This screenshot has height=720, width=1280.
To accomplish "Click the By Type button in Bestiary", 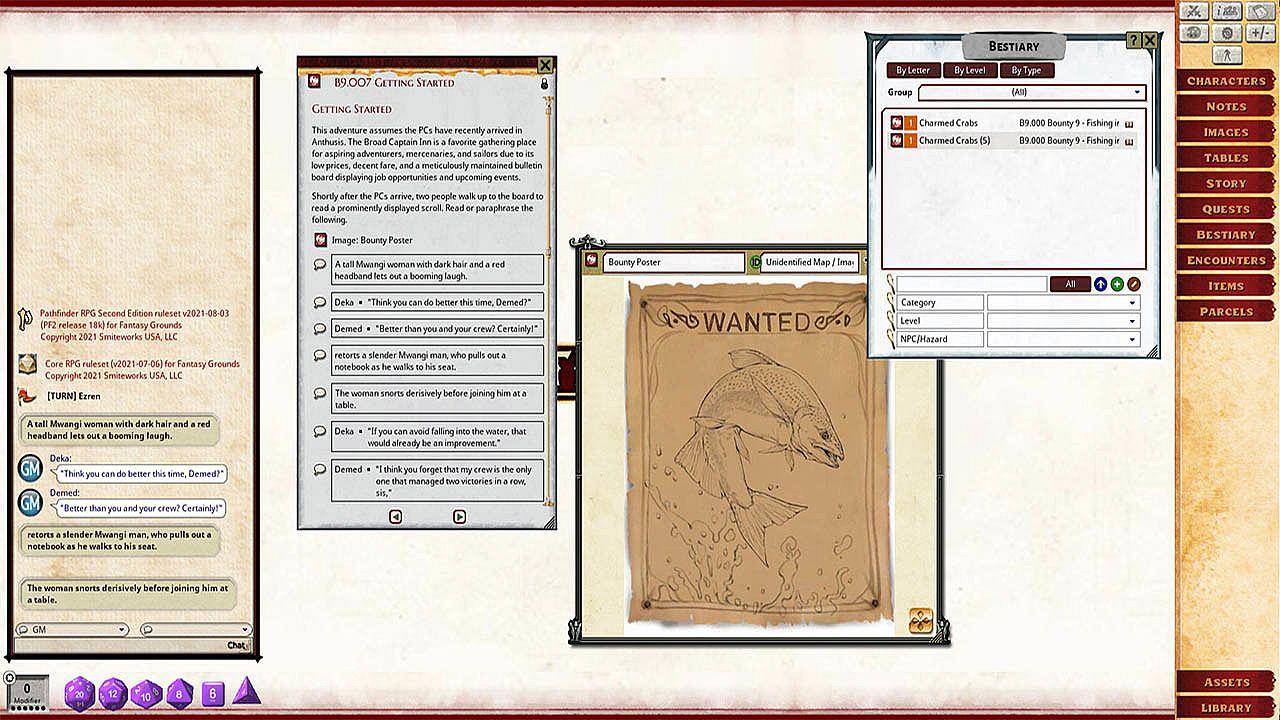I will pos(1027,70).
